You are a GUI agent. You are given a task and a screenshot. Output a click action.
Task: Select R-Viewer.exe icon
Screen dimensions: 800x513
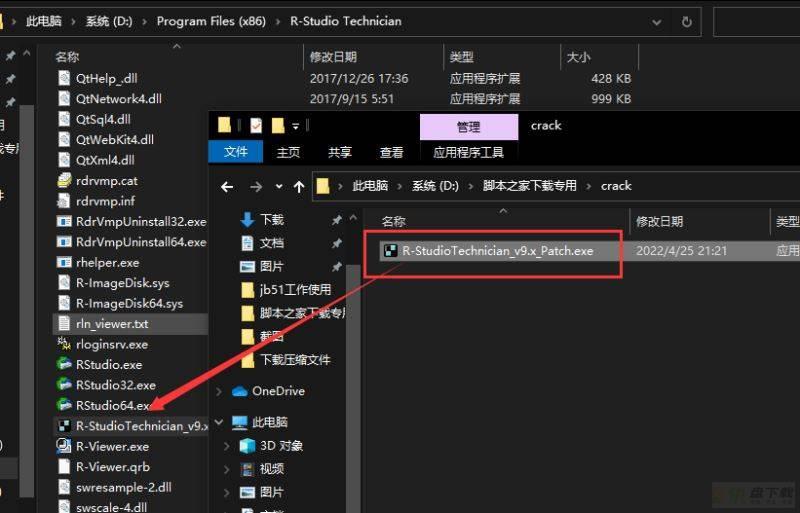(64, 446)
